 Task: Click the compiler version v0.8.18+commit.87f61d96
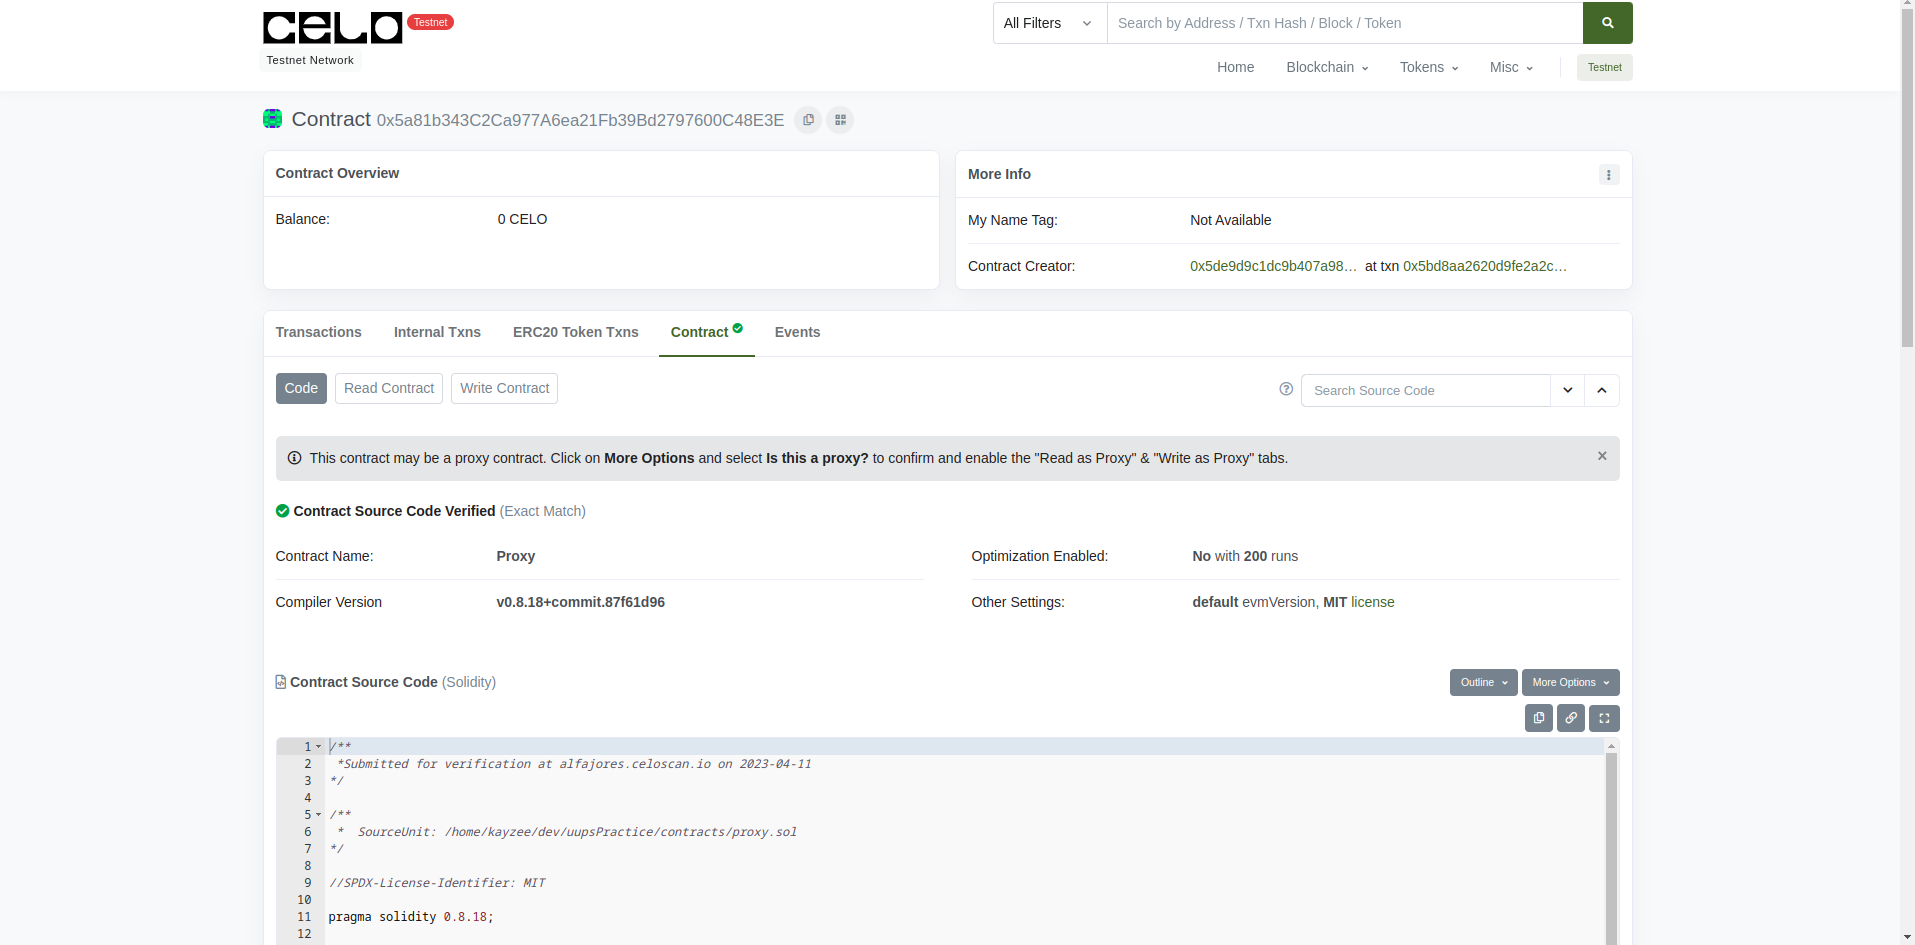pos(580,602)
